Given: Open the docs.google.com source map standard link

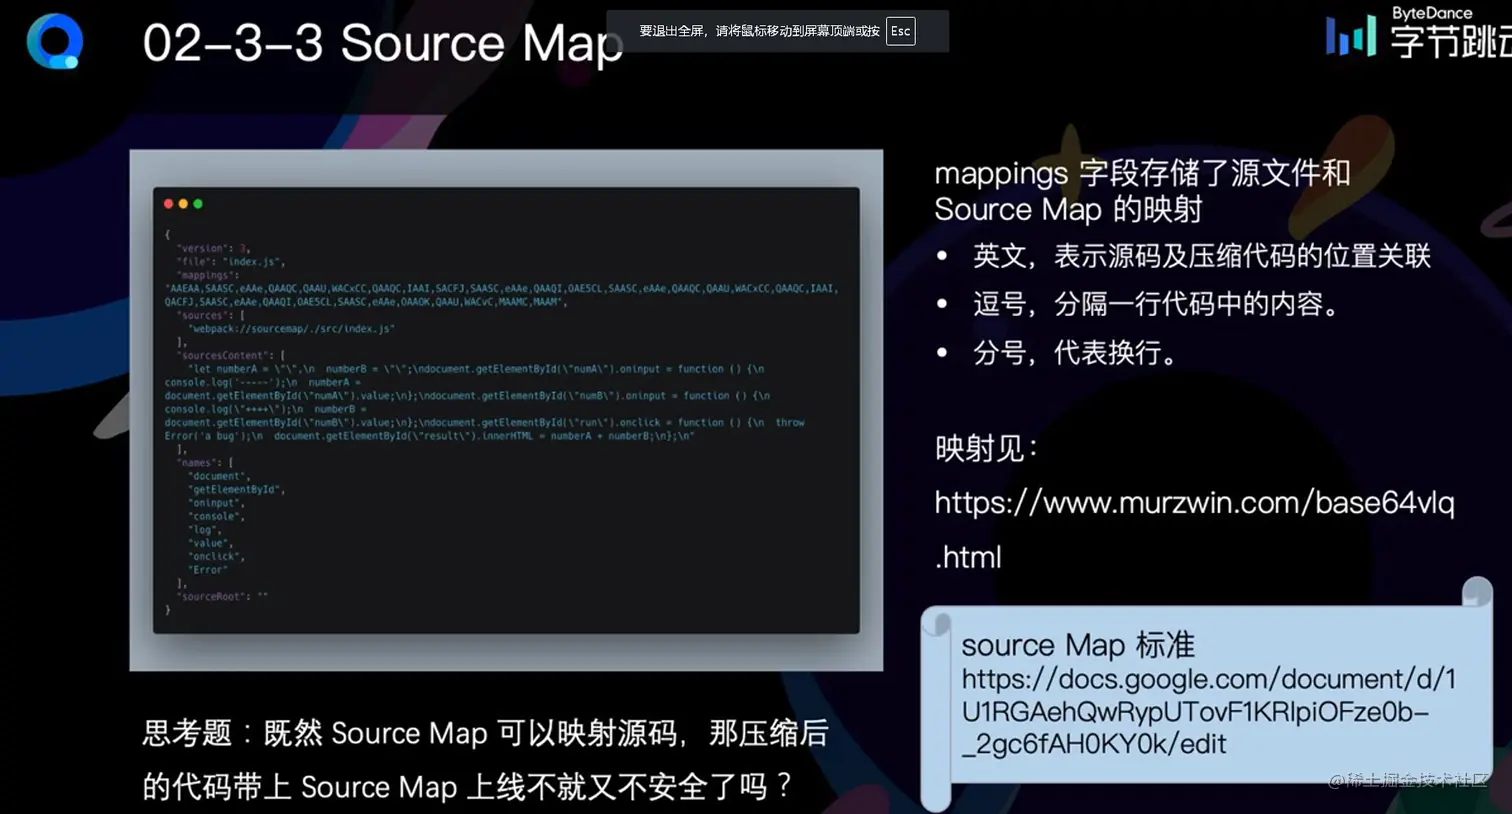Looking at the screenshot, I should click(x=1208, y=711).
